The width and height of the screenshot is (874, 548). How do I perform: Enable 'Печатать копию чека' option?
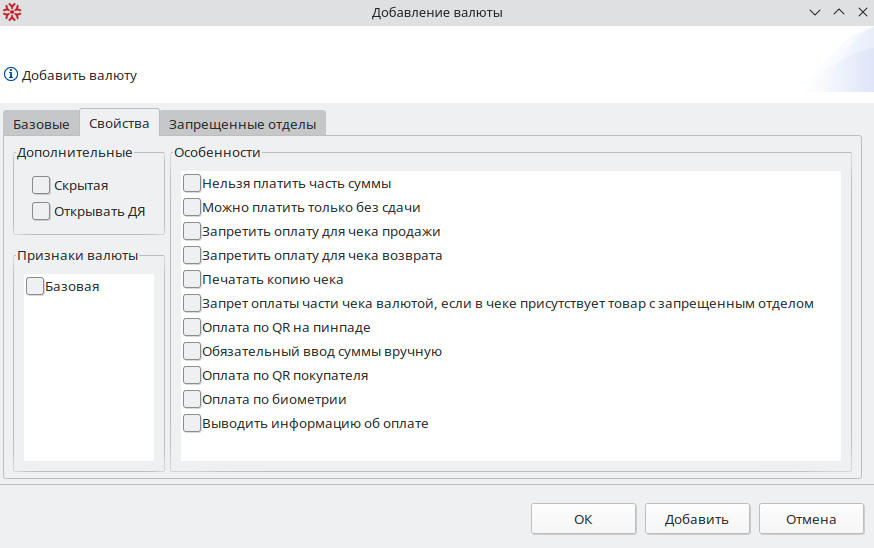[193, 280]
